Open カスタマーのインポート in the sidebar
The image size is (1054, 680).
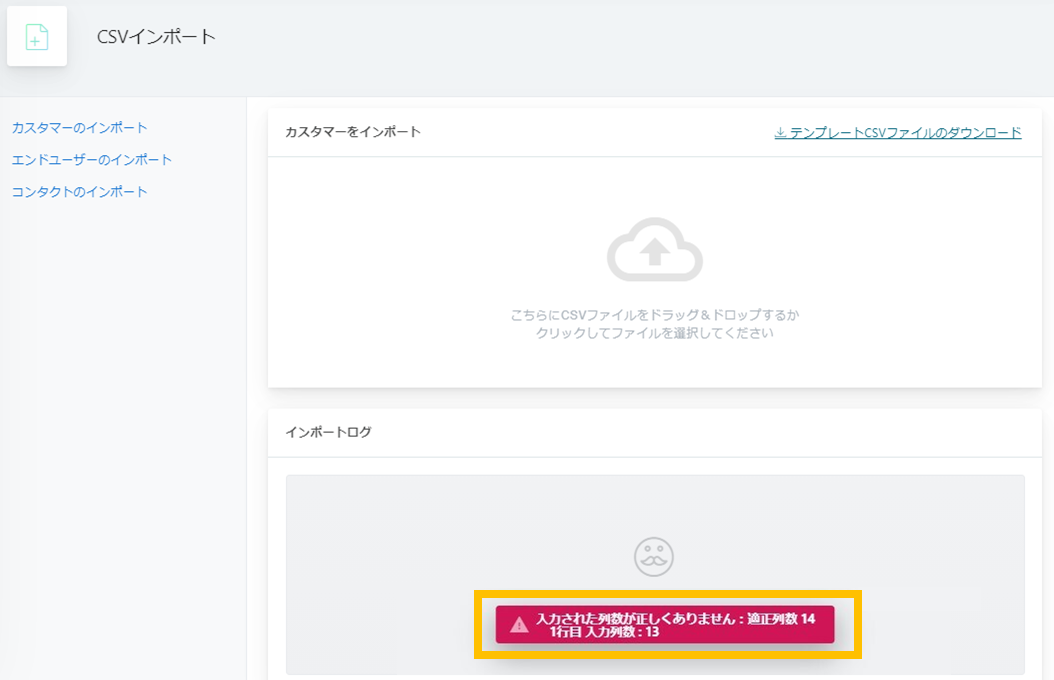pyautogui.click(x=79, y=128)
